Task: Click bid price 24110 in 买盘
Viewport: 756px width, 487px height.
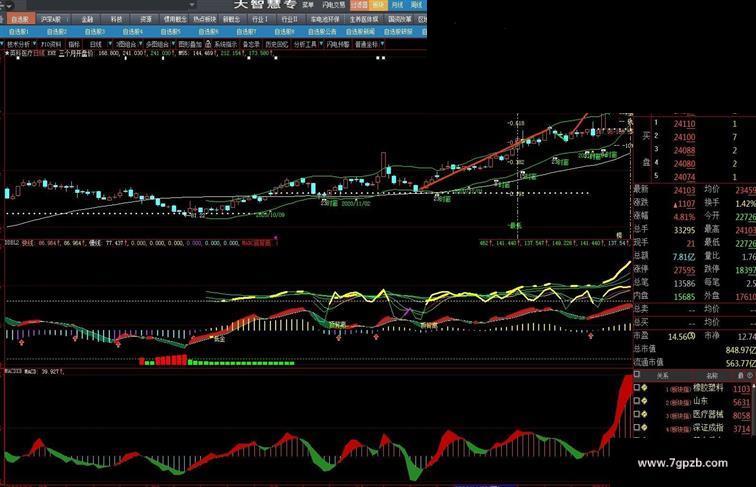Action: 685,124
